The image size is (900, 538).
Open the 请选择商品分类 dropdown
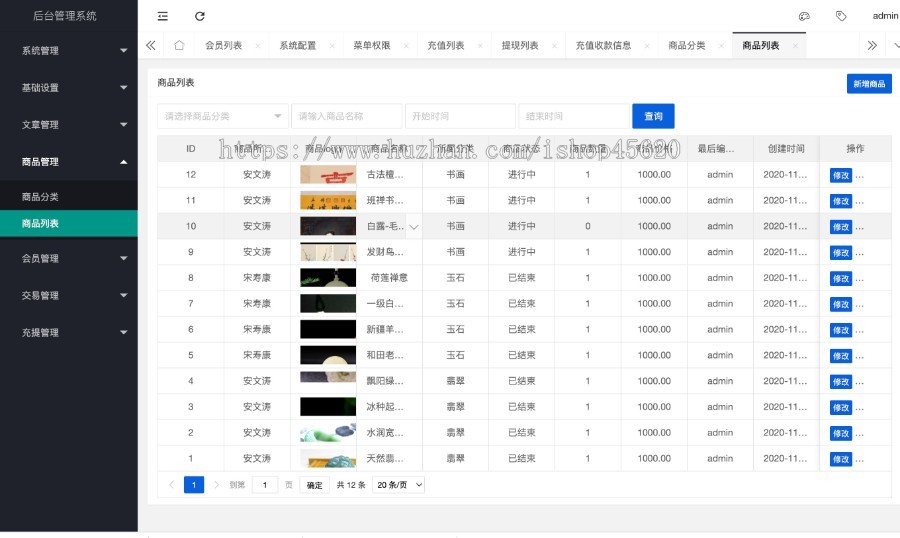(x=223, y=116)
